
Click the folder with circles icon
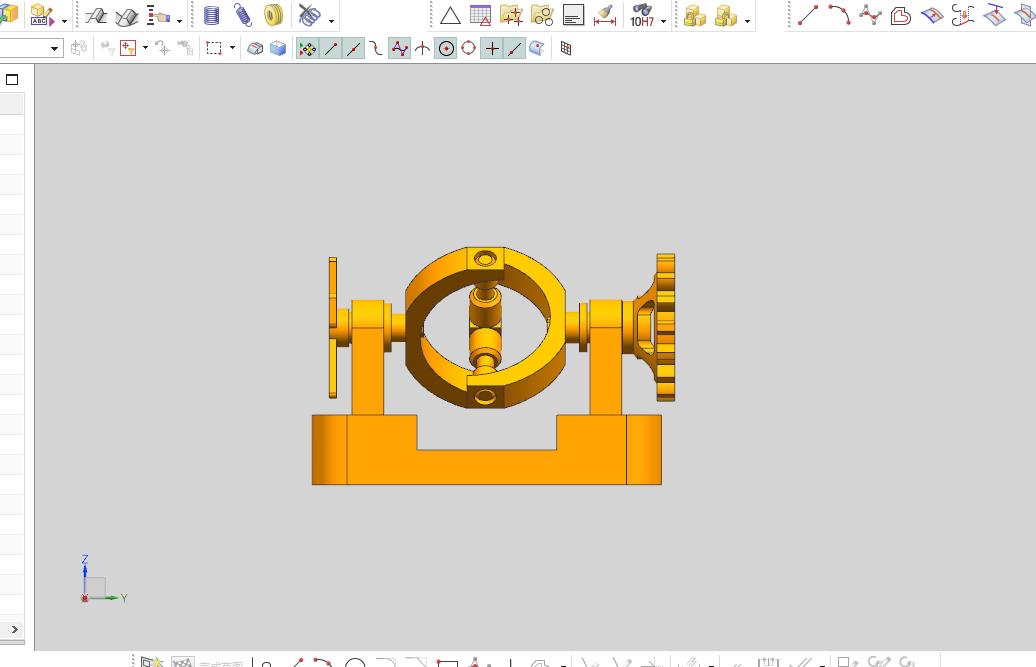point(542,15)
